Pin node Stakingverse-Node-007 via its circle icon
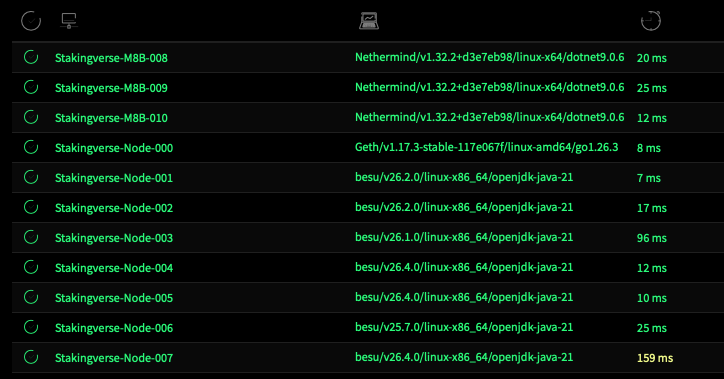 click(x=31, y=357)
